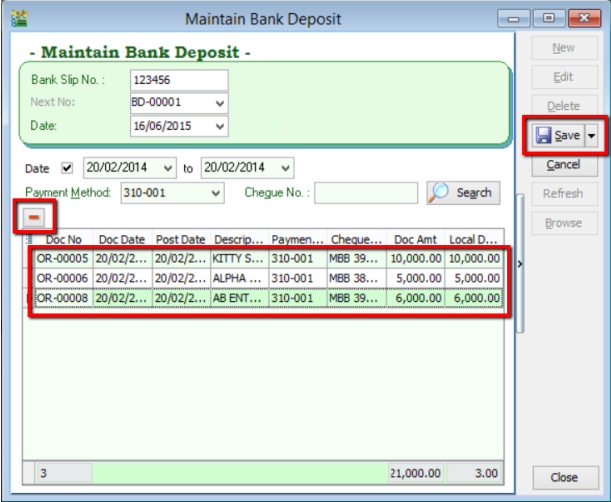This screenshot has height=502, width=611.
Task: Sort by the Doc Amt column header
Action: [x=416, y=240]
